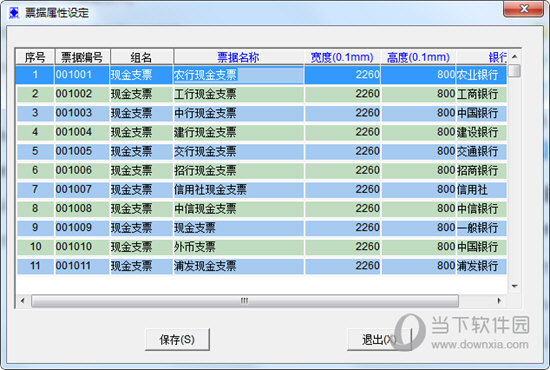Viewport: 550px width, 370px height.
Task: Click the 票据编号 column header
Action: 82,57
